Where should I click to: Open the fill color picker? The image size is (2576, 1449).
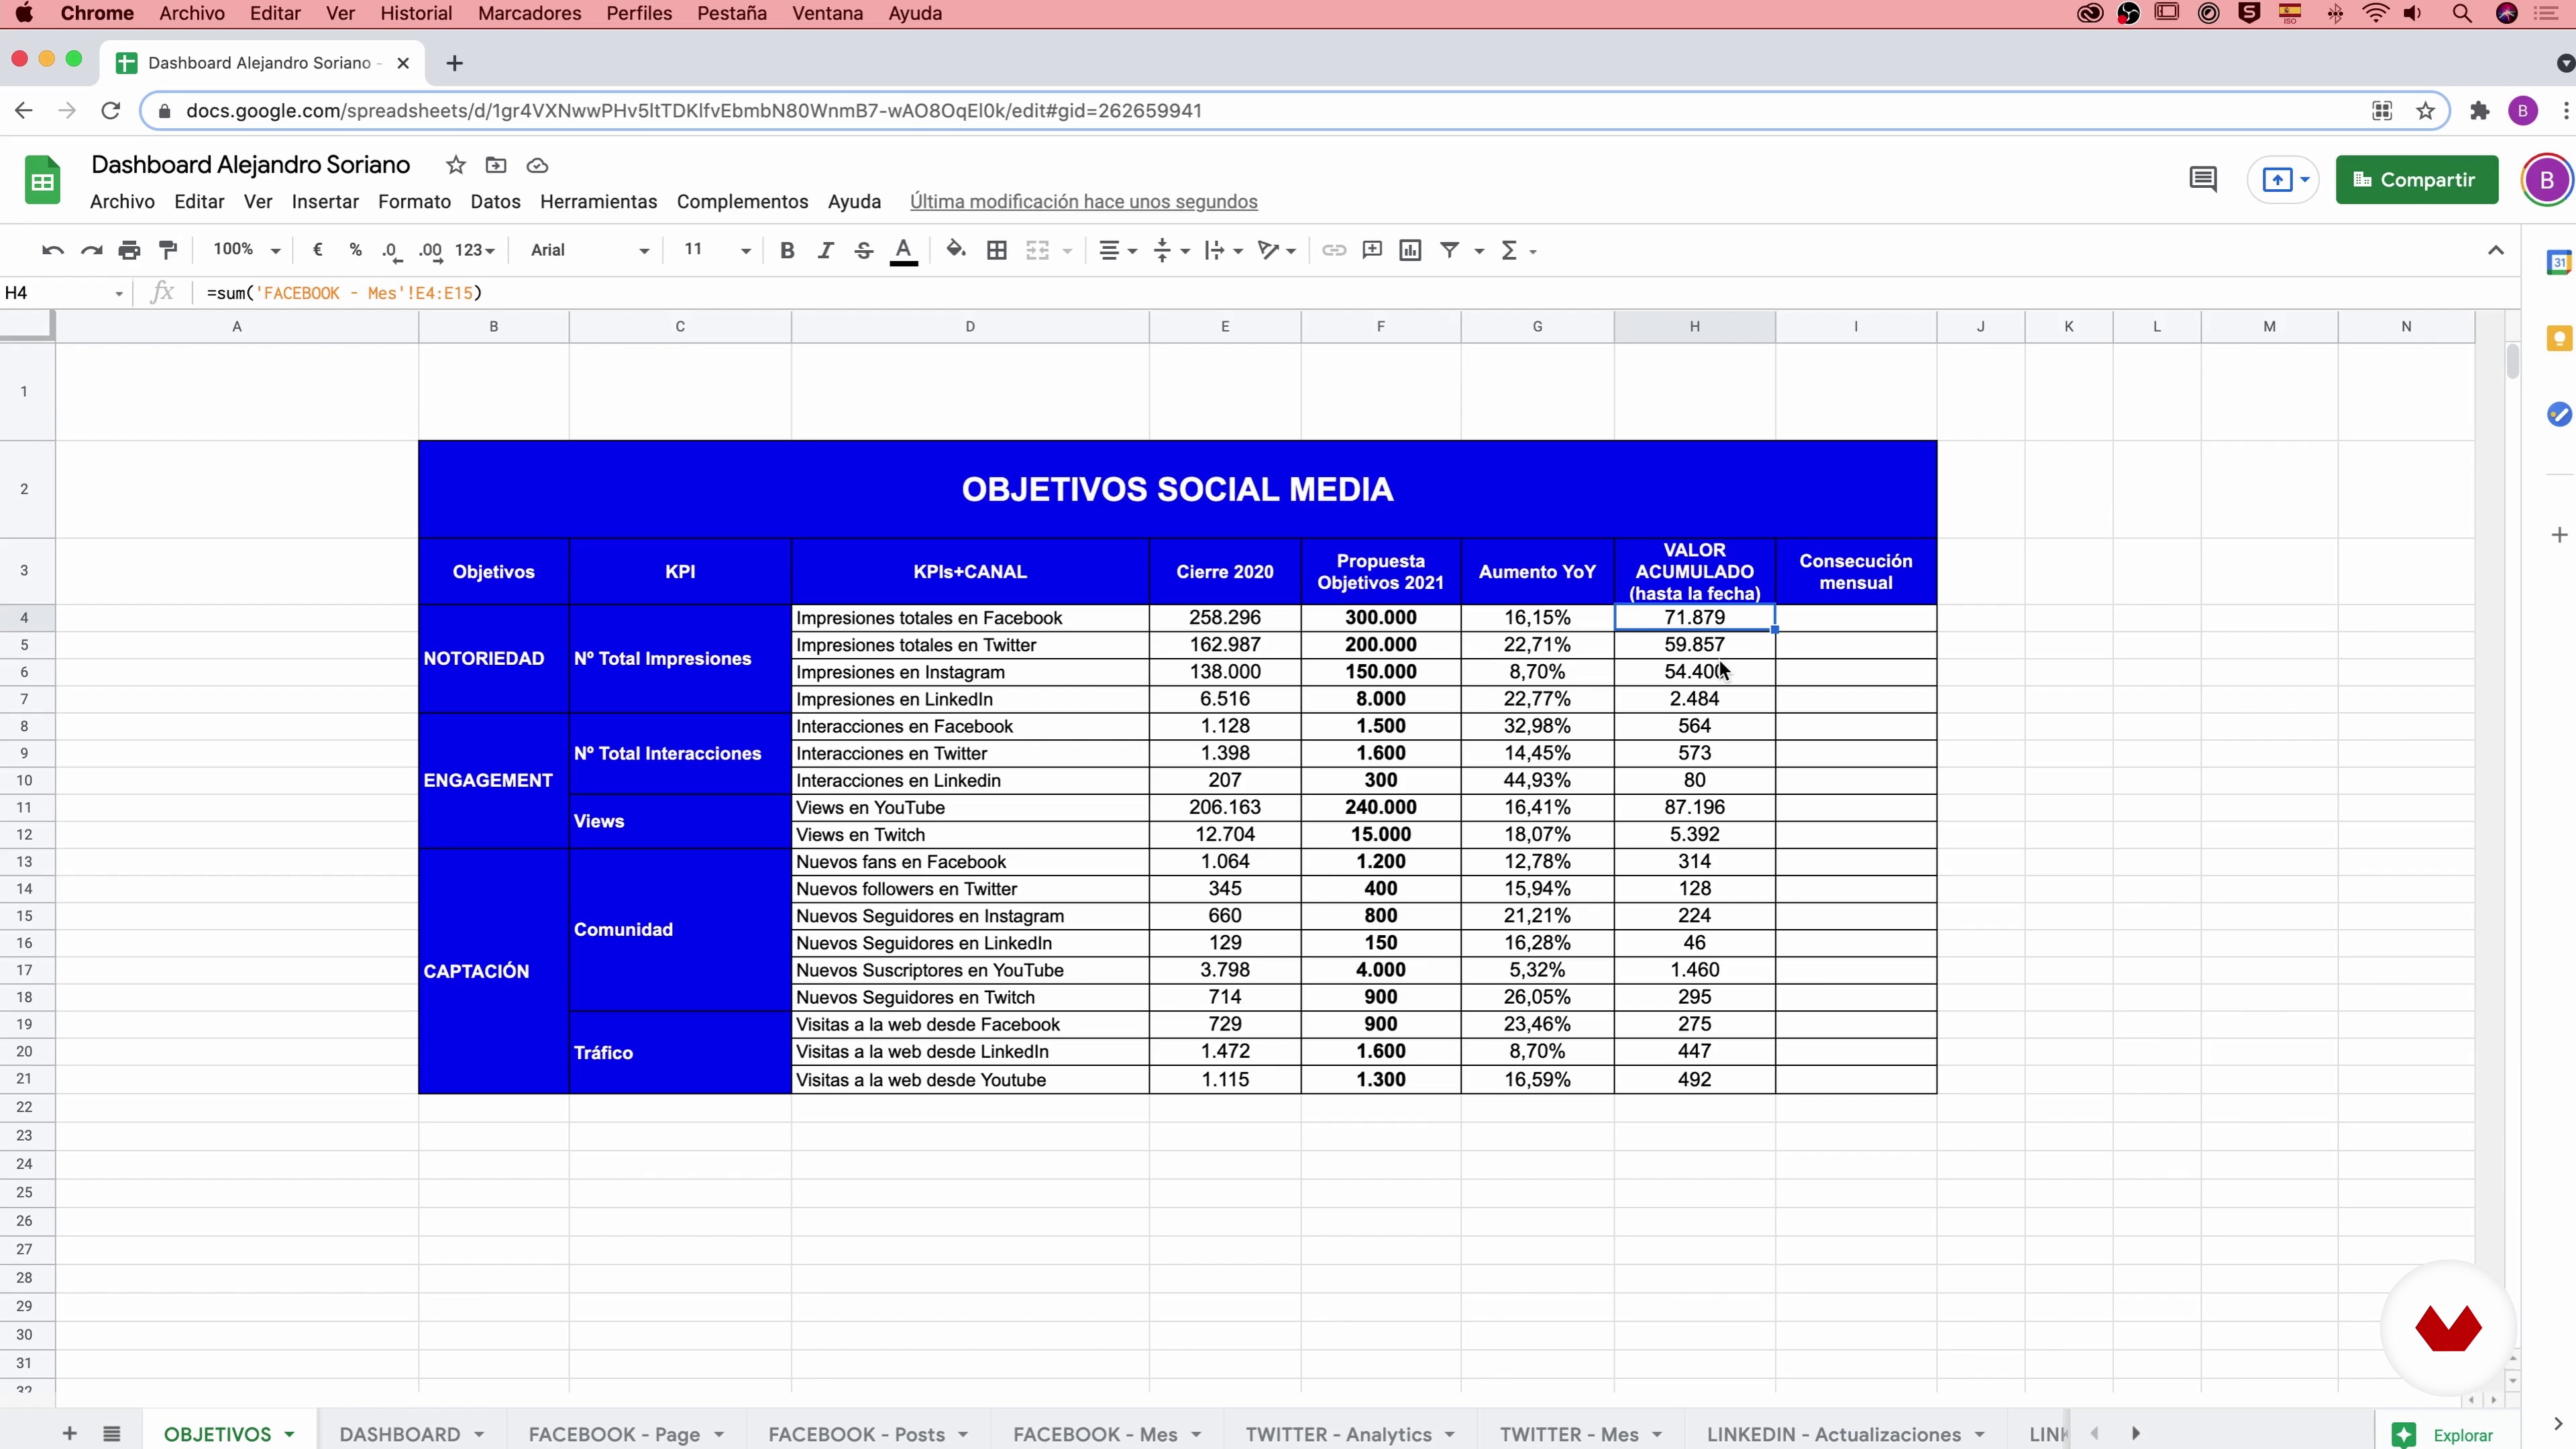pyautogui.click(x=955, y=250)
